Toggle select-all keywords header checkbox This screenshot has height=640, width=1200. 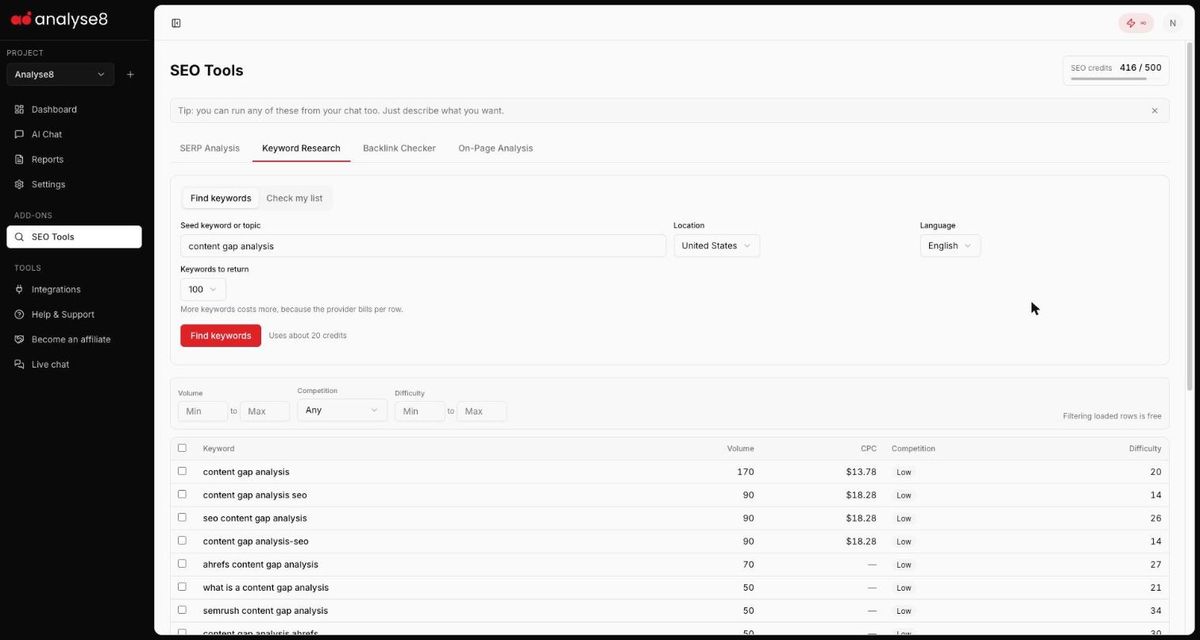coord(182,448)
